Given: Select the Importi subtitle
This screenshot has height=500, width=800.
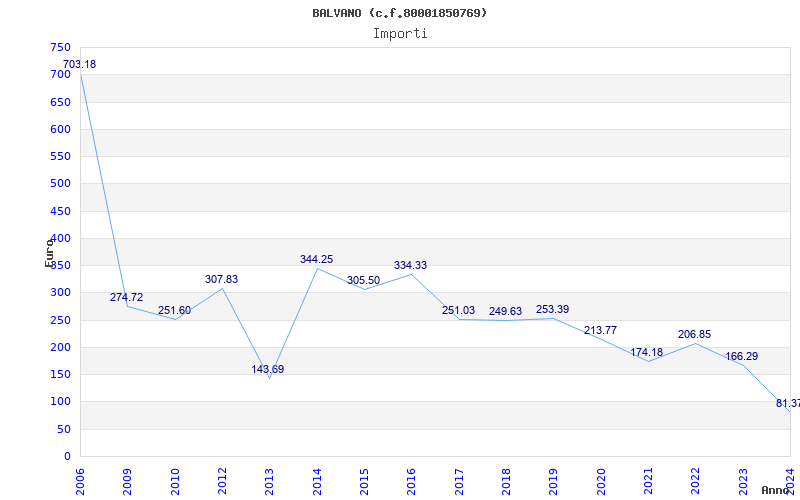Looking at the screenshot, I should click(400, 34).
